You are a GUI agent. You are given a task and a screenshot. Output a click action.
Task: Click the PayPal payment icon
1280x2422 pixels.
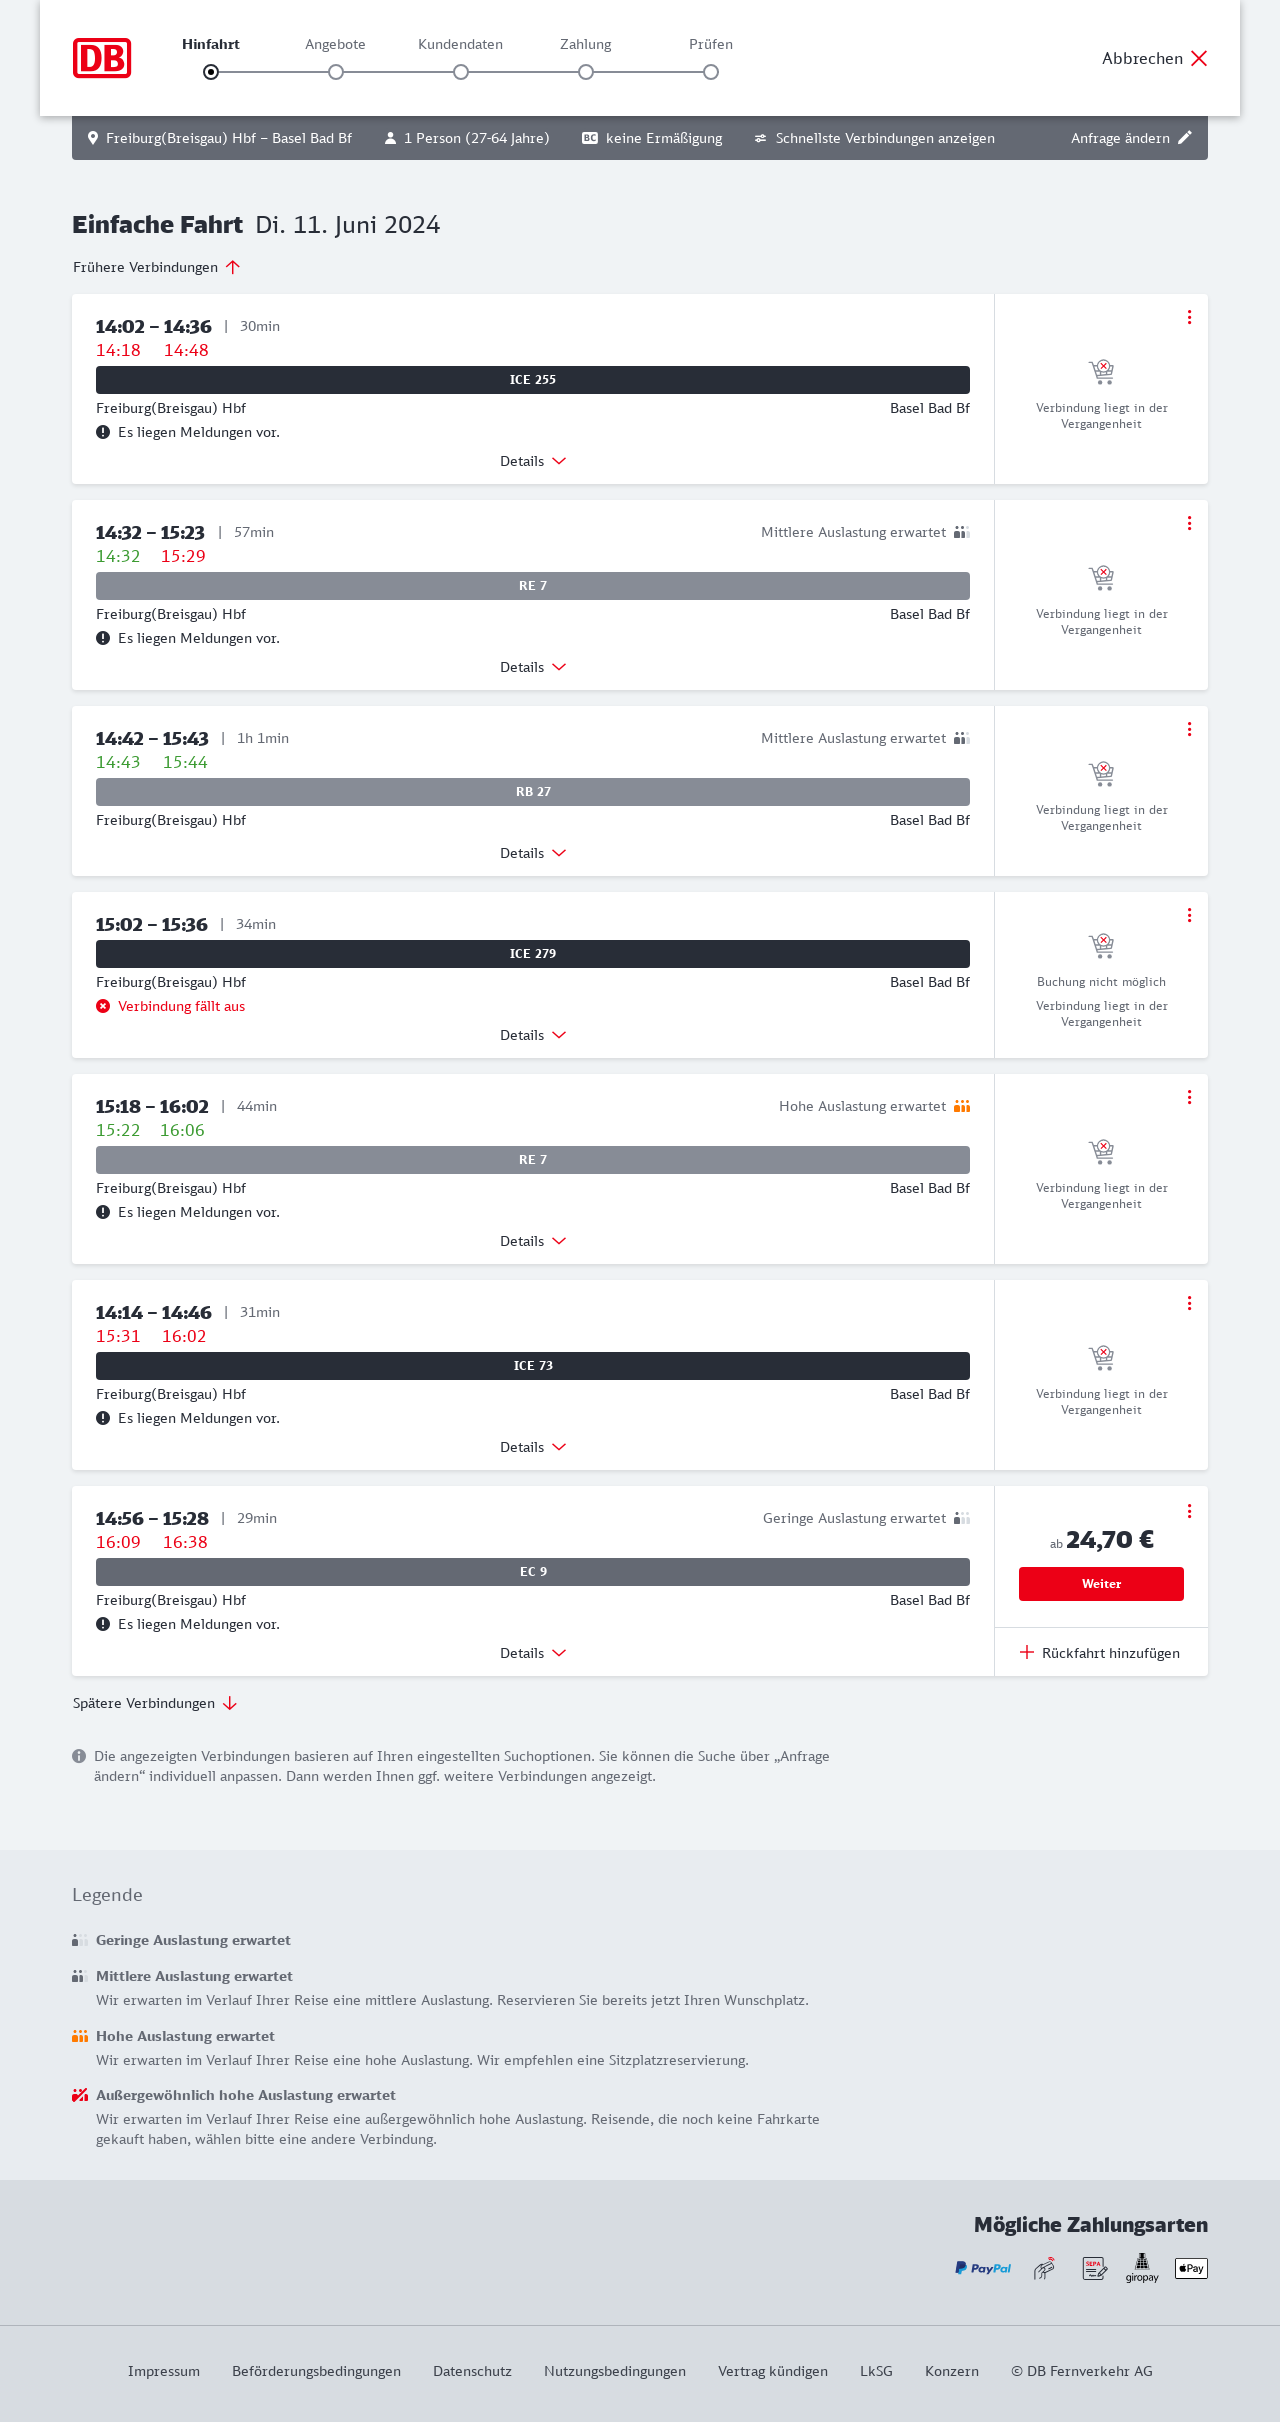(983, 2268)
